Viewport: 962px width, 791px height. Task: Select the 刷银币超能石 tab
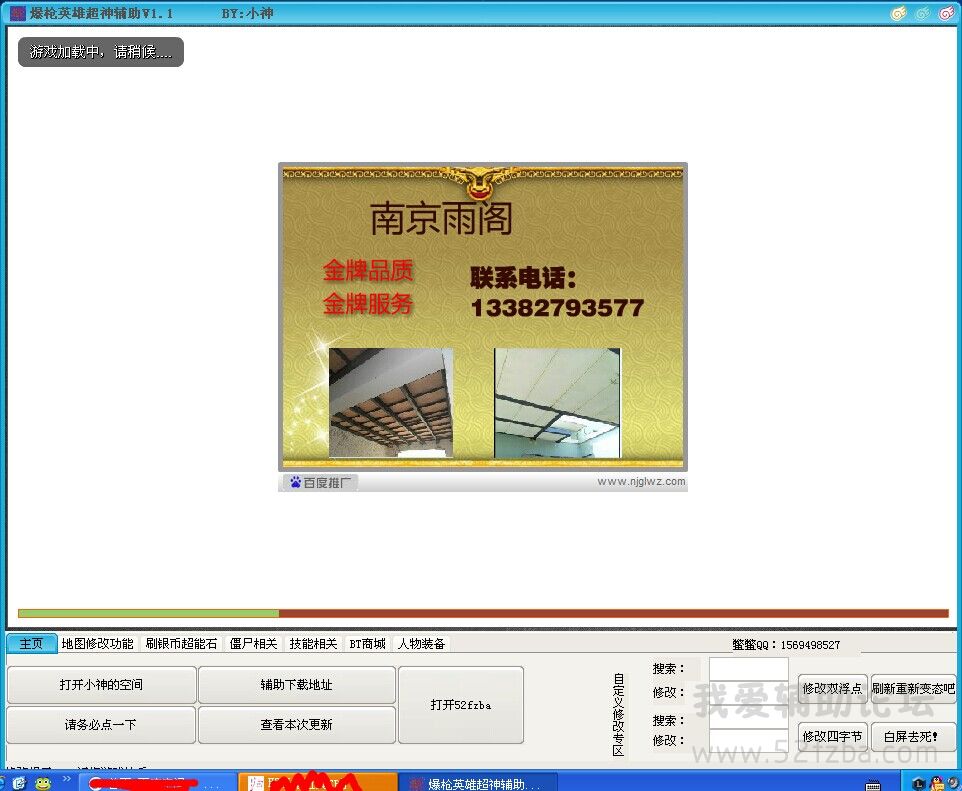tap(181, 644)
